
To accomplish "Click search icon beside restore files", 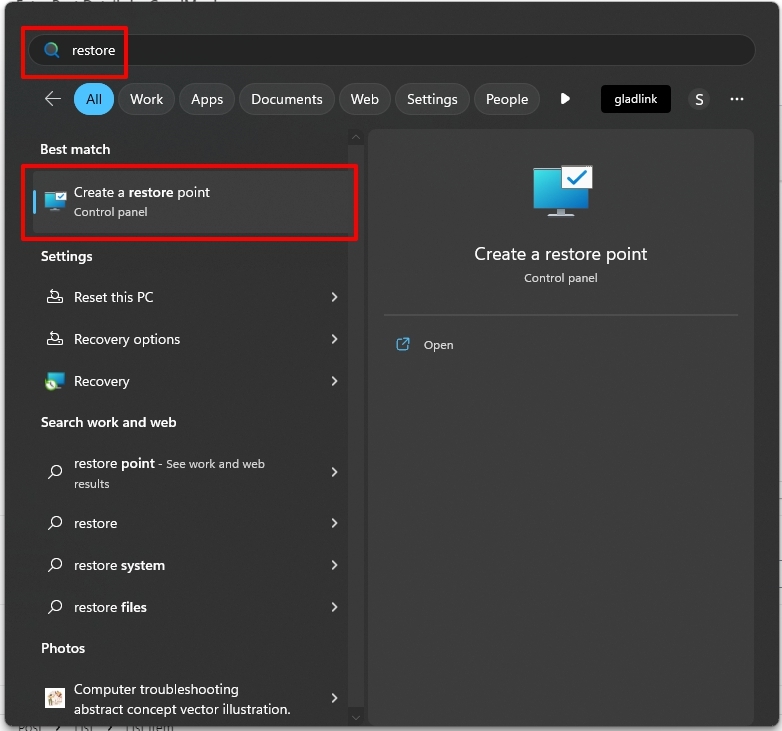I will 55,606.
